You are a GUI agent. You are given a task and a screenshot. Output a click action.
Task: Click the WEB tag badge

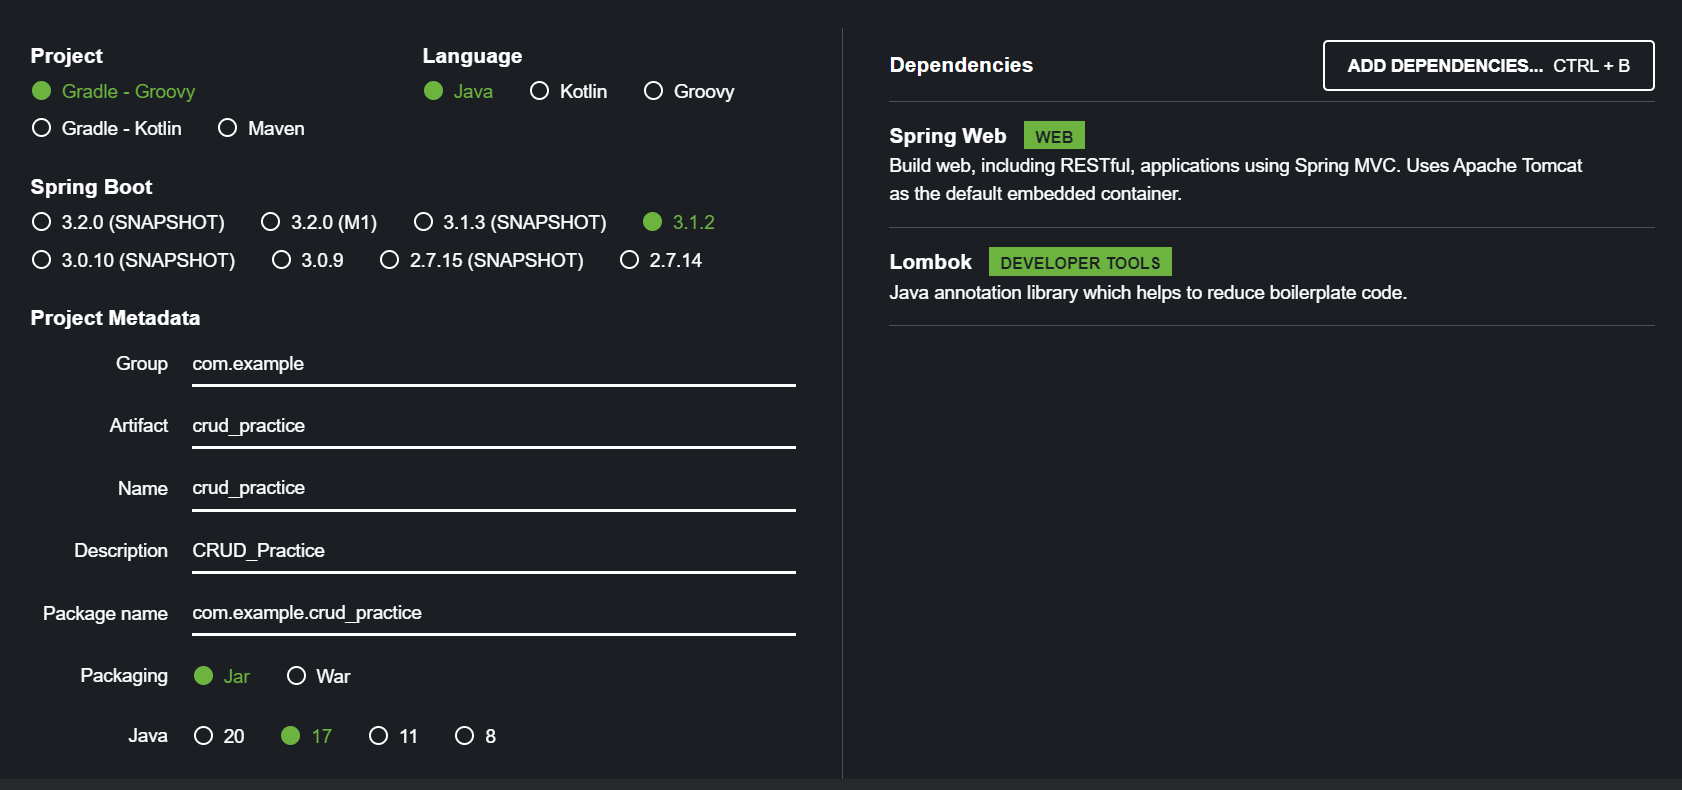point(1054,136)
